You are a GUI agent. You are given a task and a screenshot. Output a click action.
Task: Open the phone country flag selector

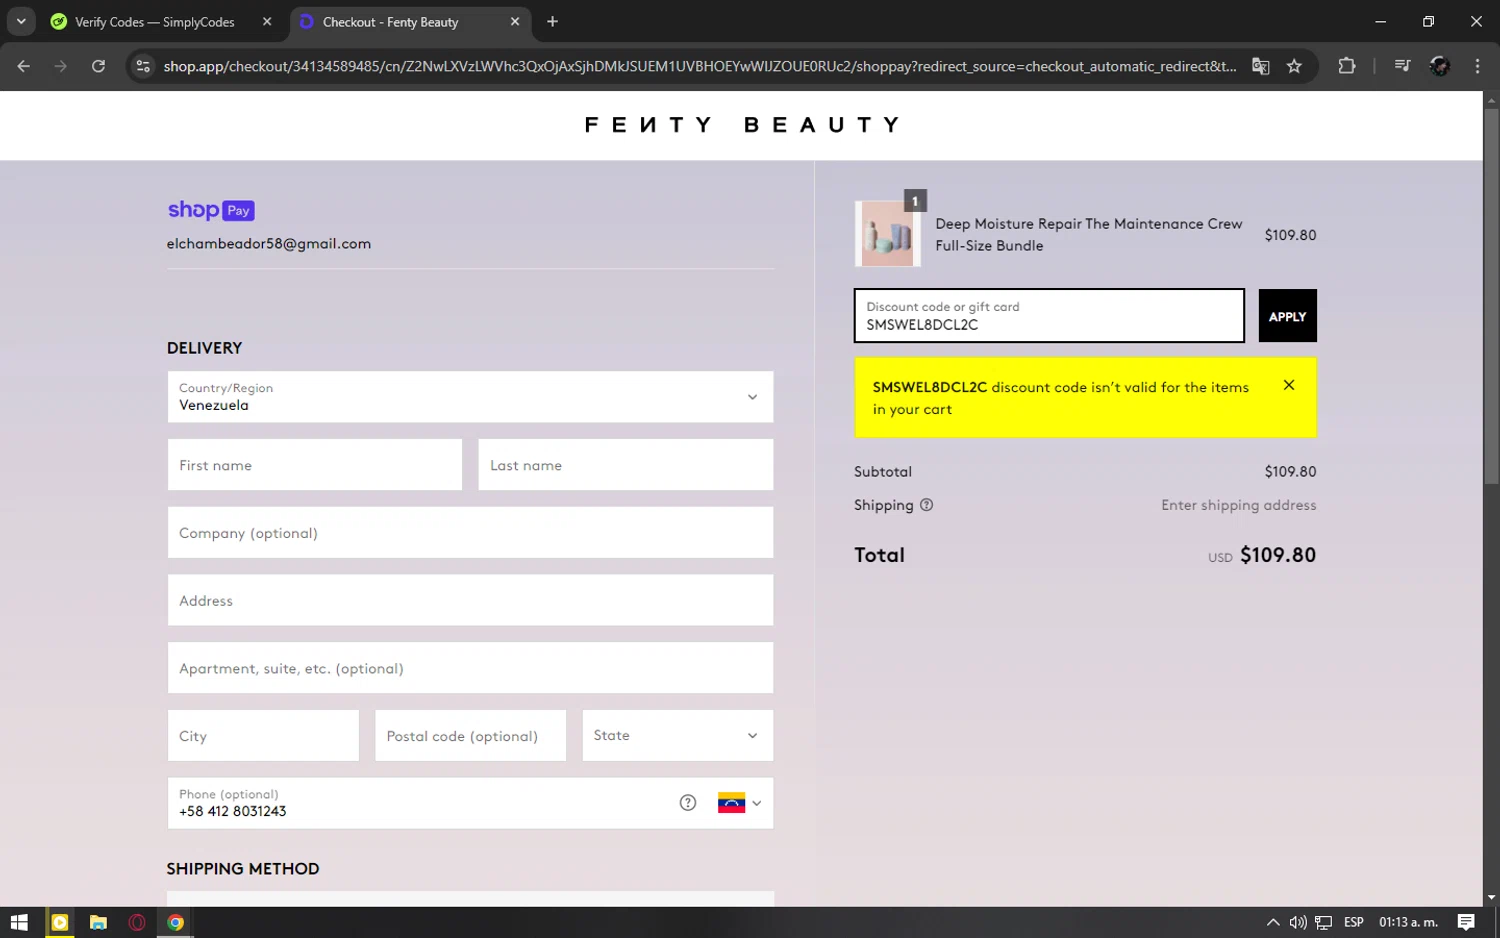[x=739, y=803]
